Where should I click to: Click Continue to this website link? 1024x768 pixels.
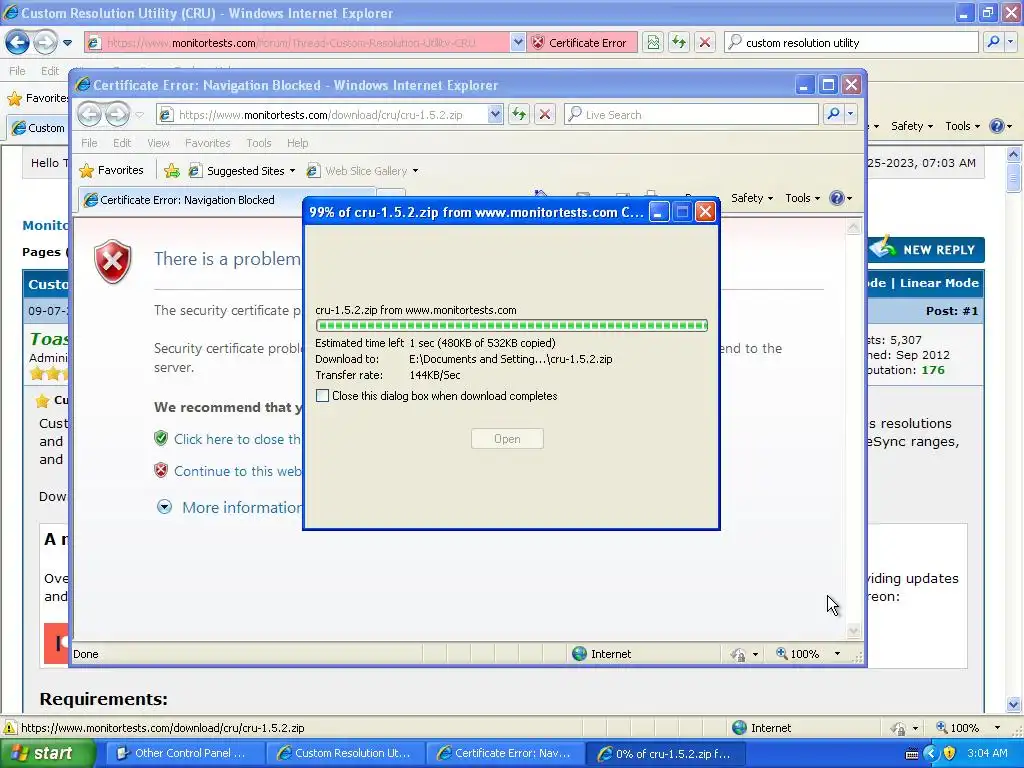pos(237,471)
